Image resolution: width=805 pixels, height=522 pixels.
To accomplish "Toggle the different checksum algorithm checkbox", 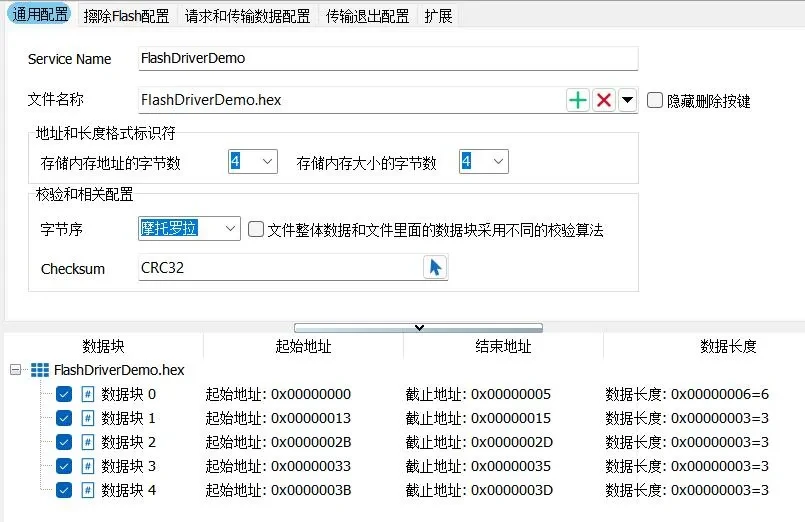I will click(x=256, y=230).
